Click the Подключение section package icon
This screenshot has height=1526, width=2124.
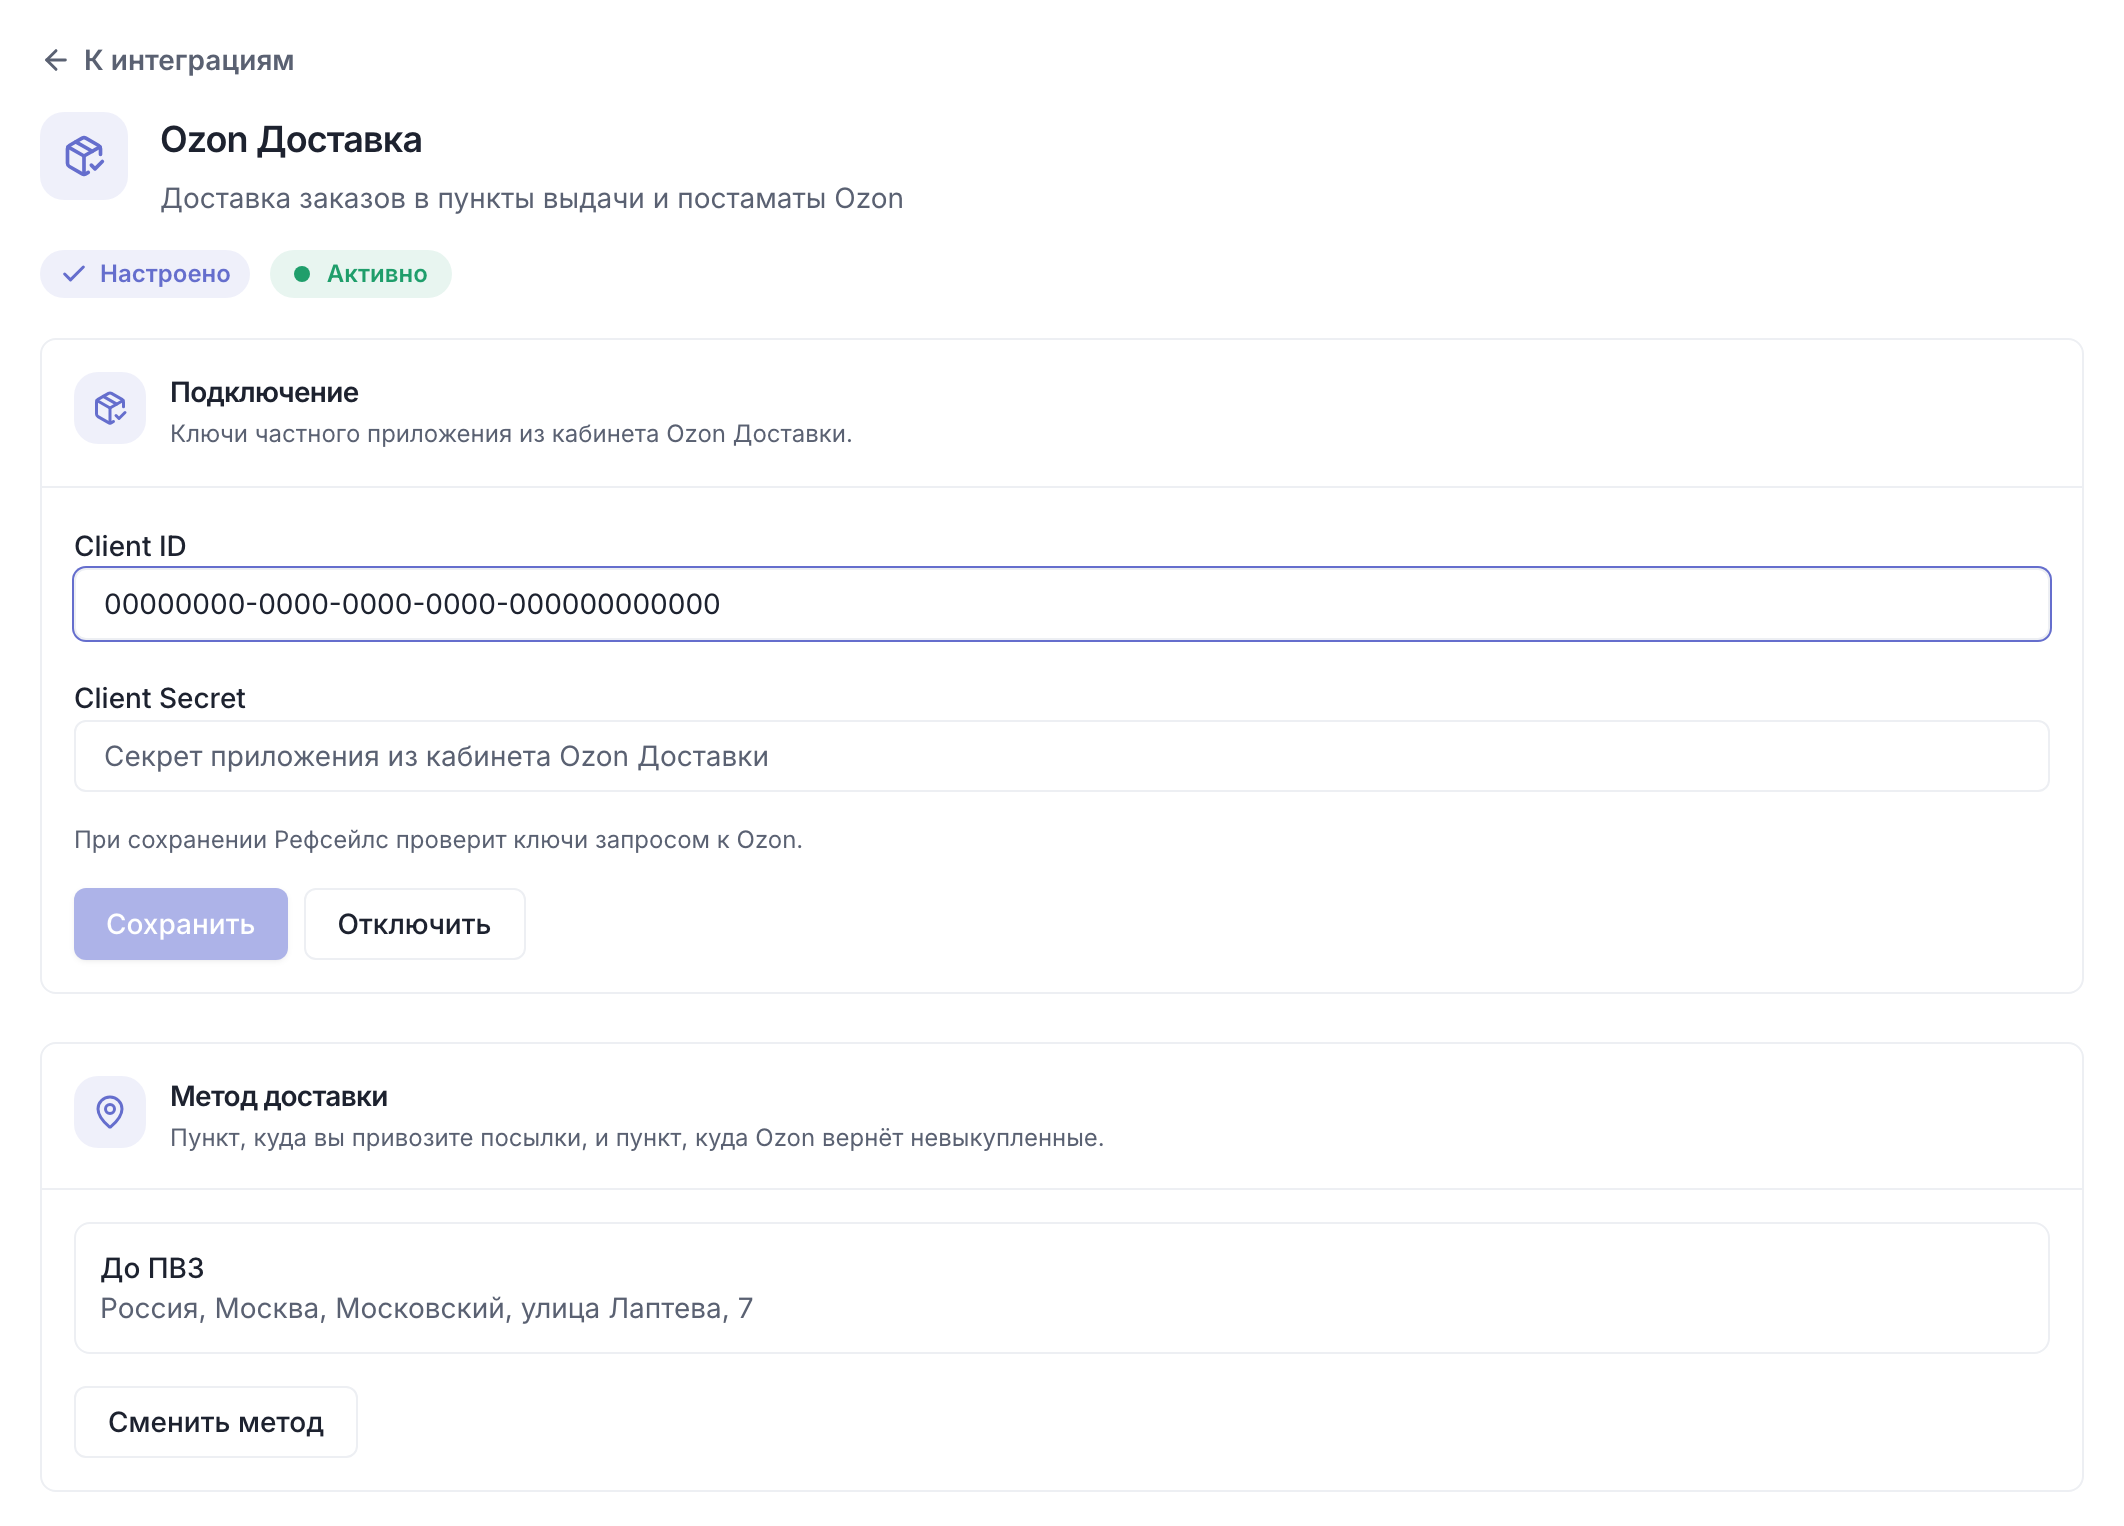coord(110,408)
